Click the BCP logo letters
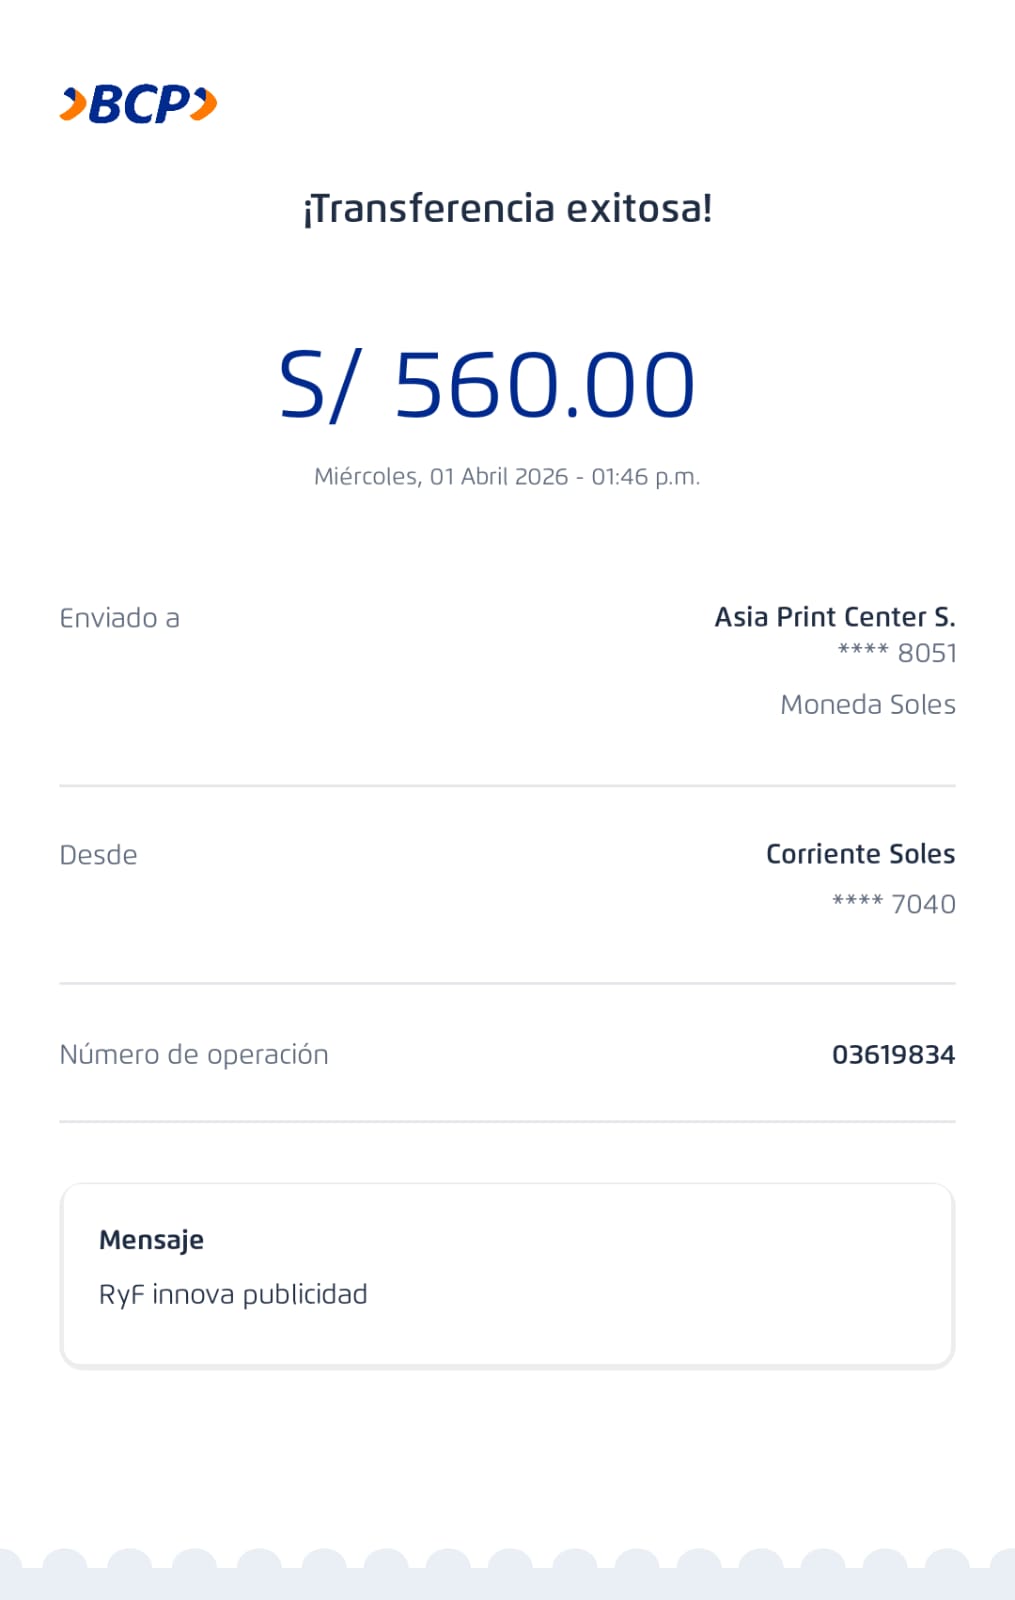 pos(138,105)
